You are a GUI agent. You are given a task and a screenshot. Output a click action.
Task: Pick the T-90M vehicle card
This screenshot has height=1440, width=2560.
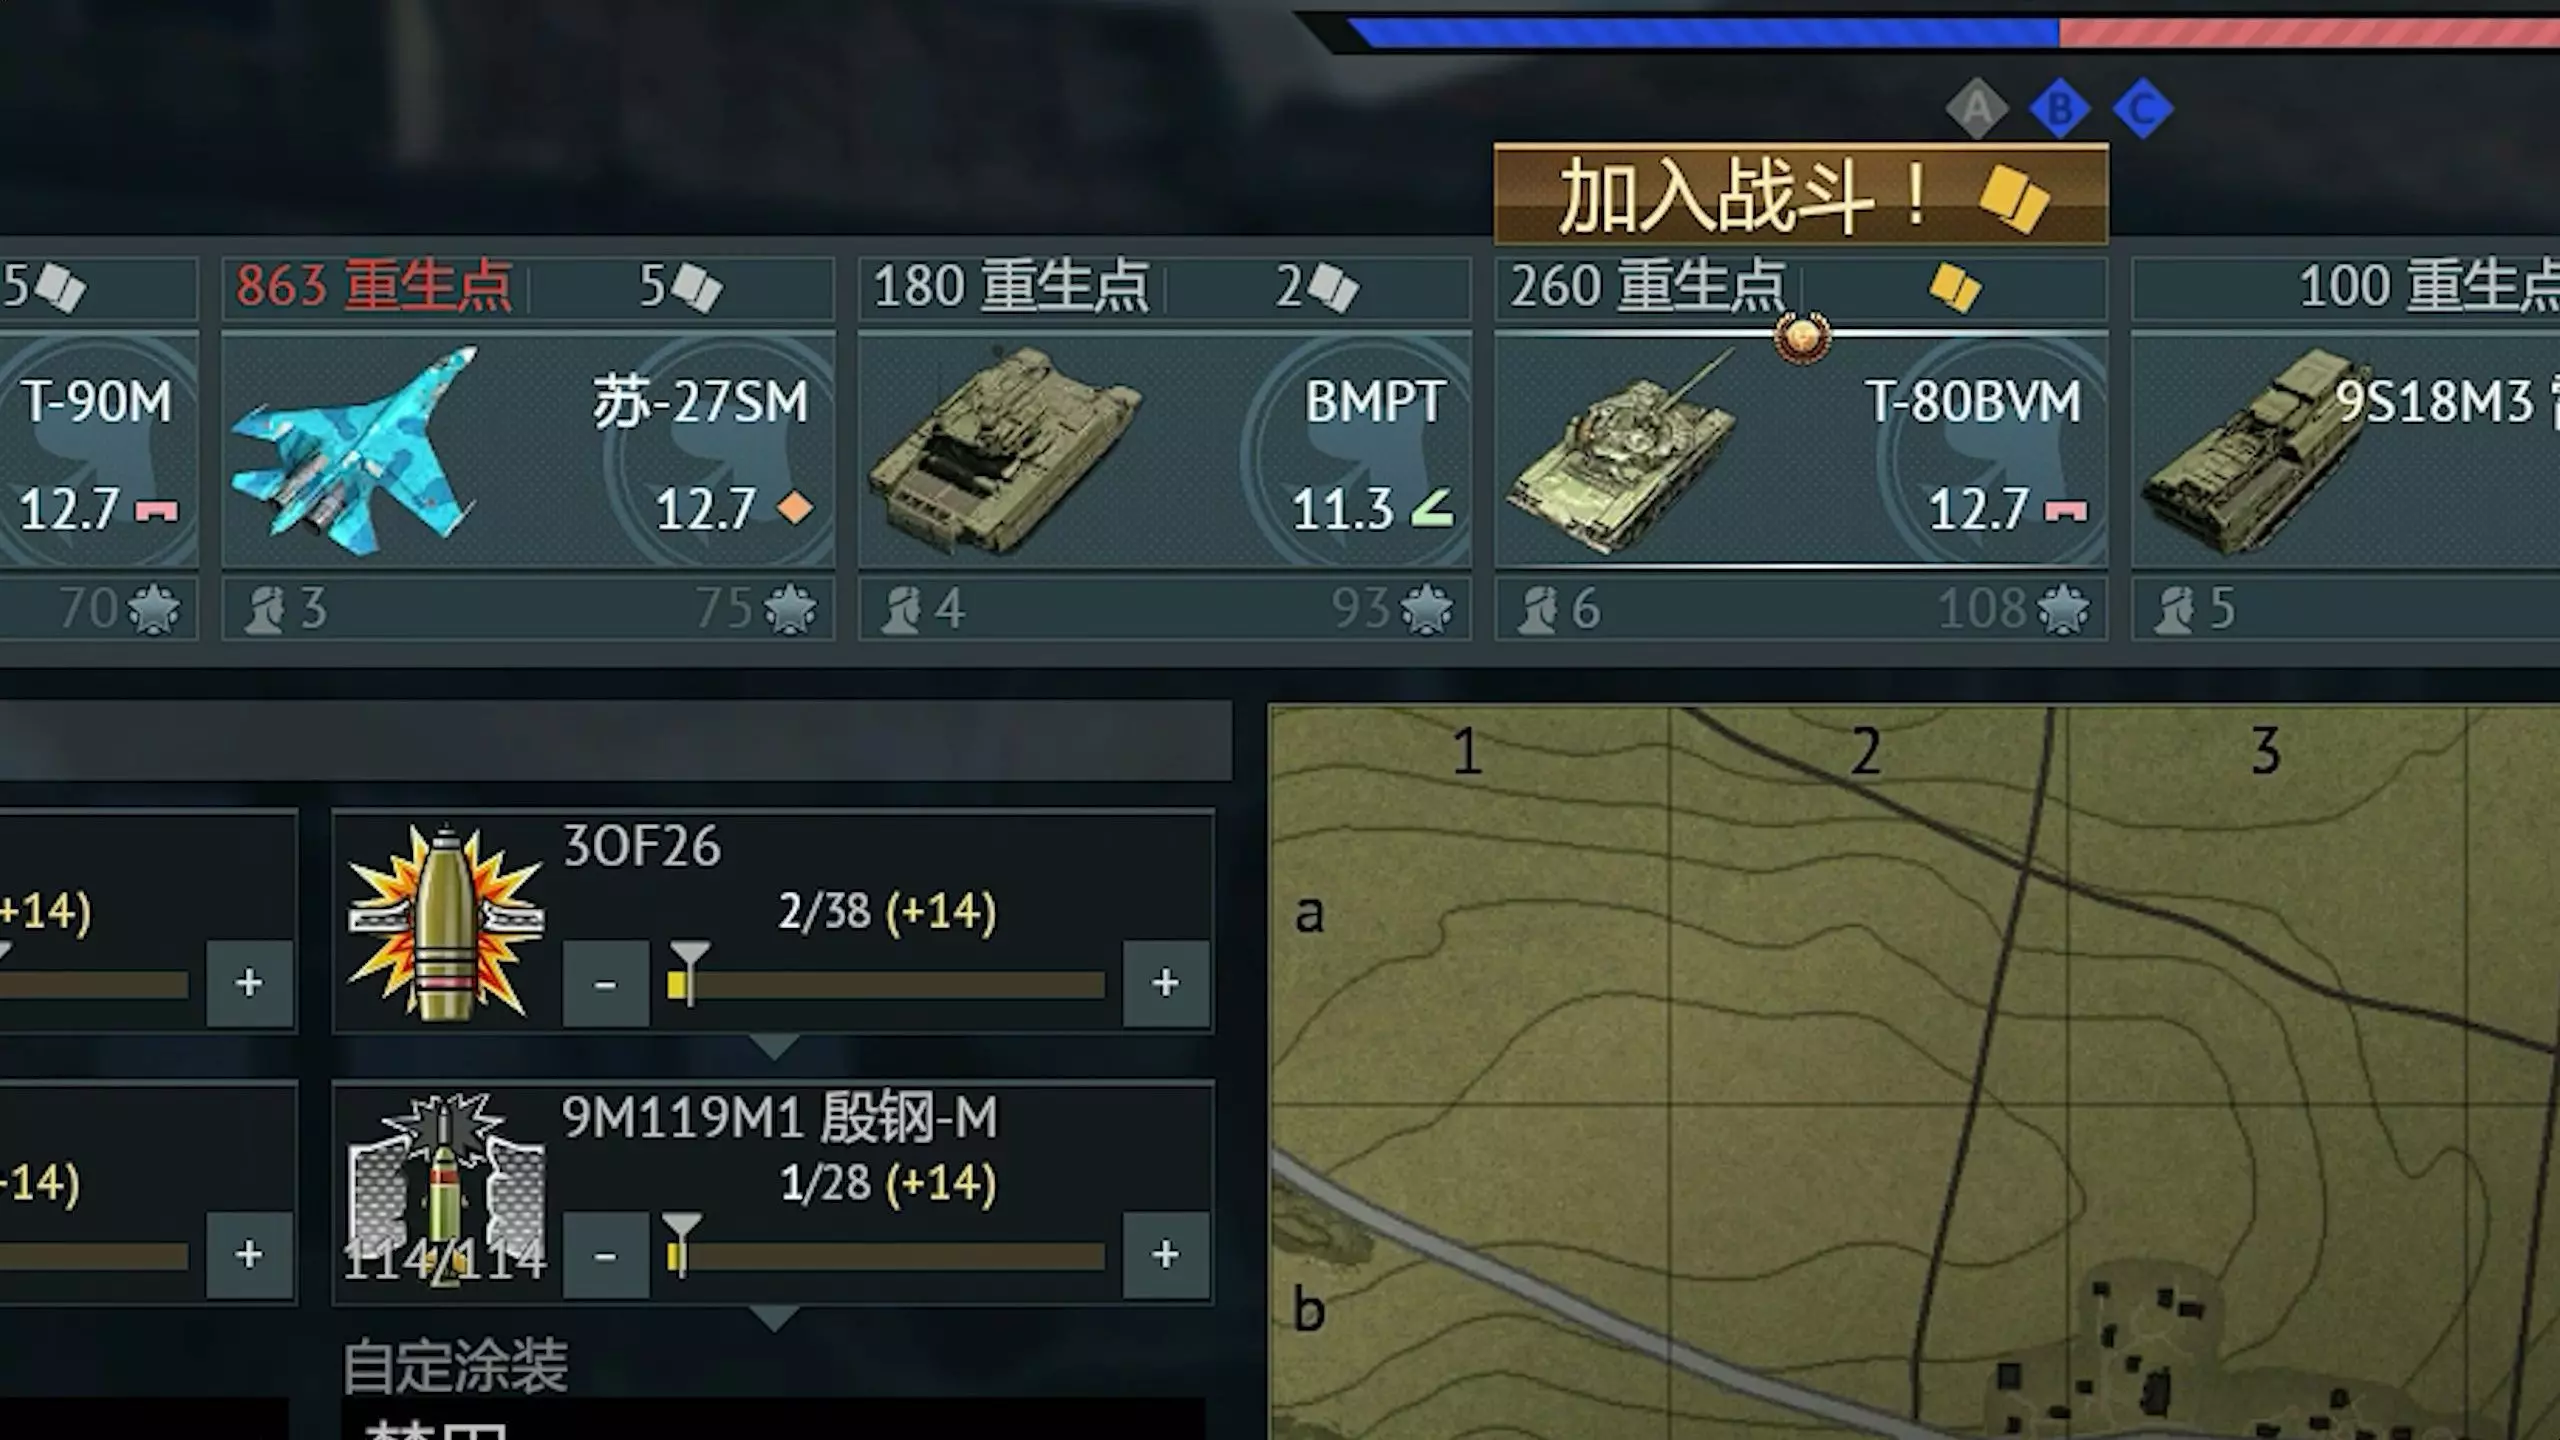click(x=99, y=450)
